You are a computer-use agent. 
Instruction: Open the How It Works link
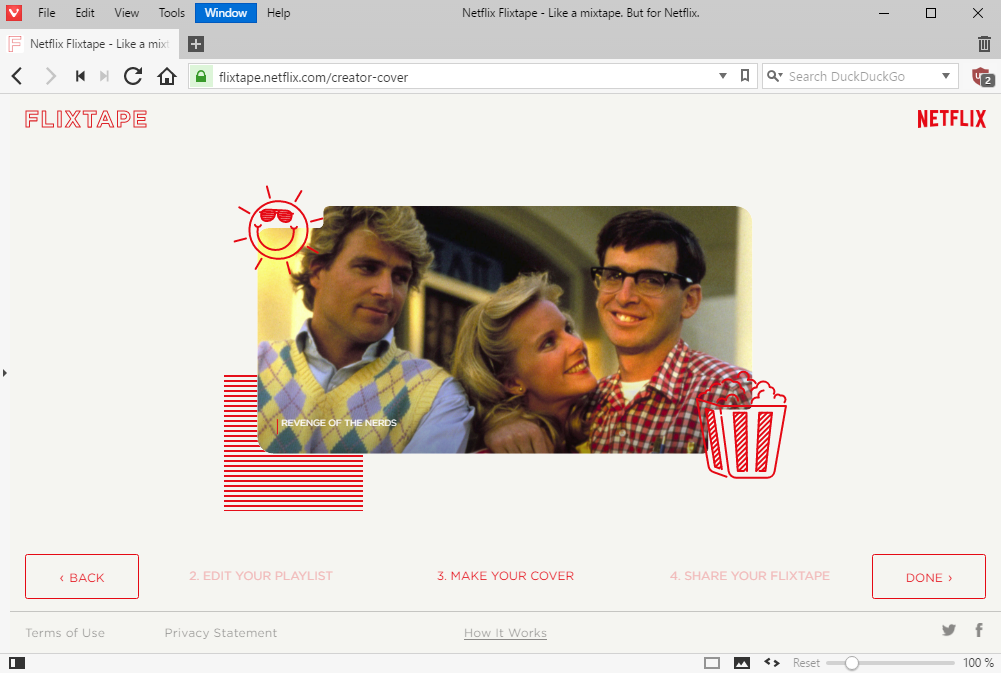tap(505, 633)
